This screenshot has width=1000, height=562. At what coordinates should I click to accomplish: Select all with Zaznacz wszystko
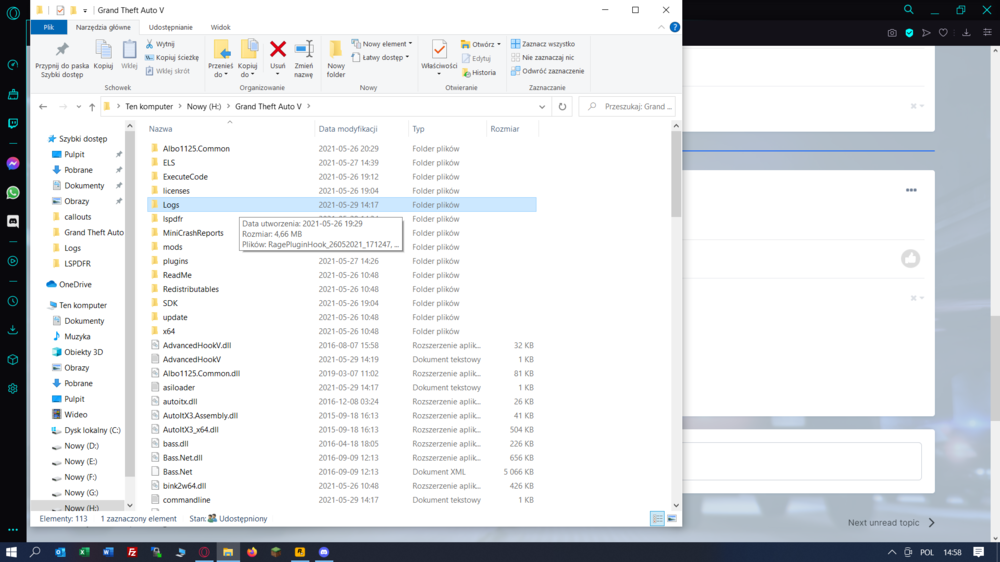point(543,44)
